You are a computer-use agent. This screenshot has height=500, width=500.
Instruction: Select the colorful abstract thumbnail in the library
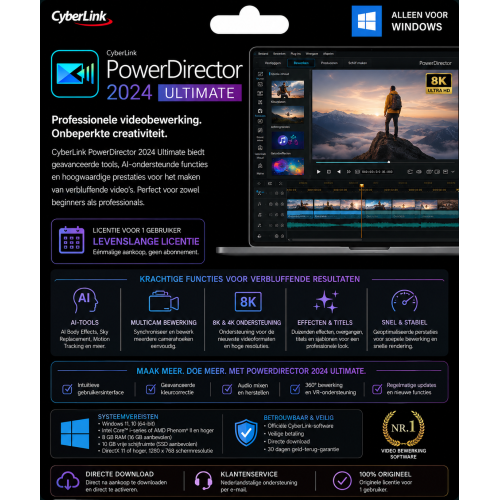[288, 166]
